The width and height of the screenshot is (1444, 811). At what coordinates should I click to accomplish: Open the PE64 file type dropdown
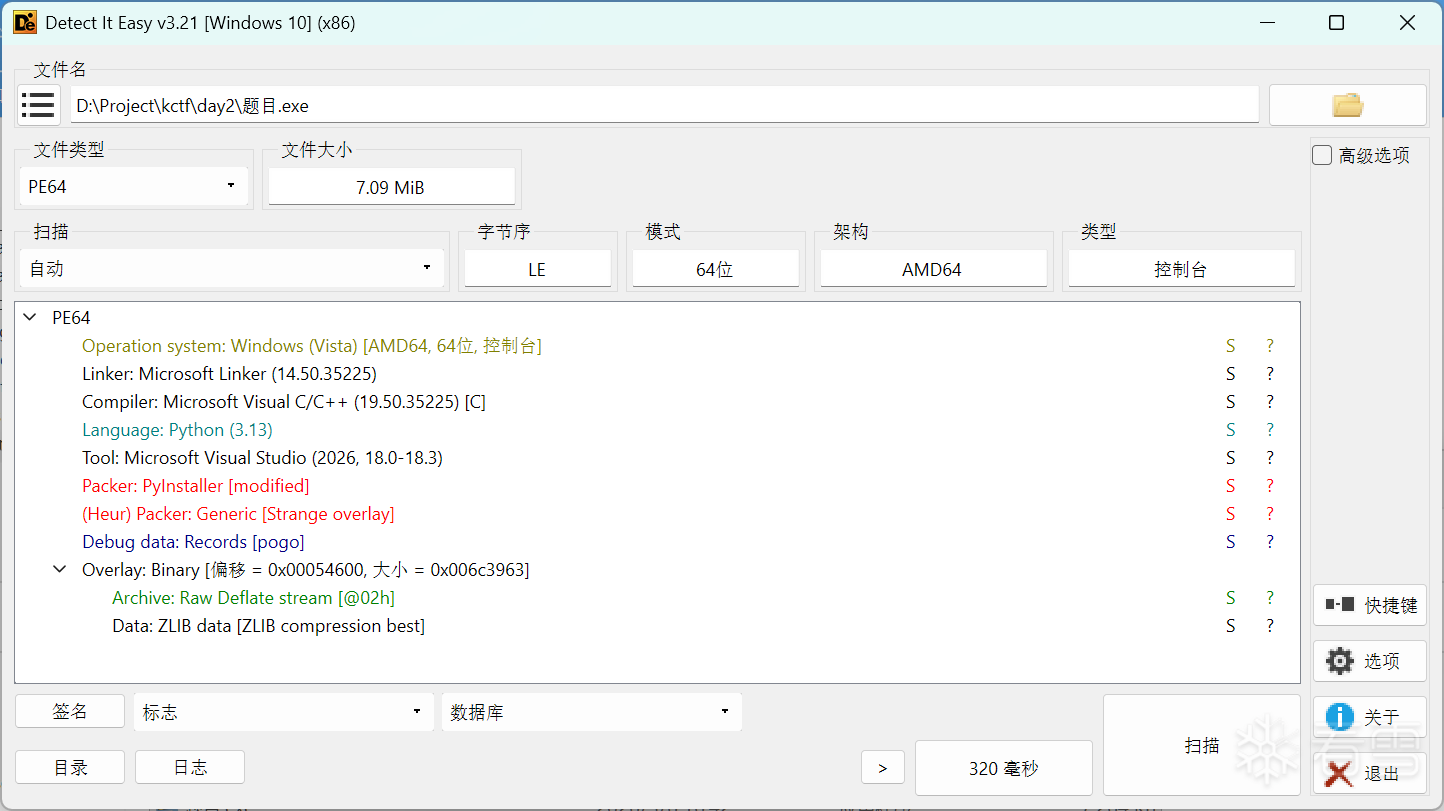coord(134,186)
